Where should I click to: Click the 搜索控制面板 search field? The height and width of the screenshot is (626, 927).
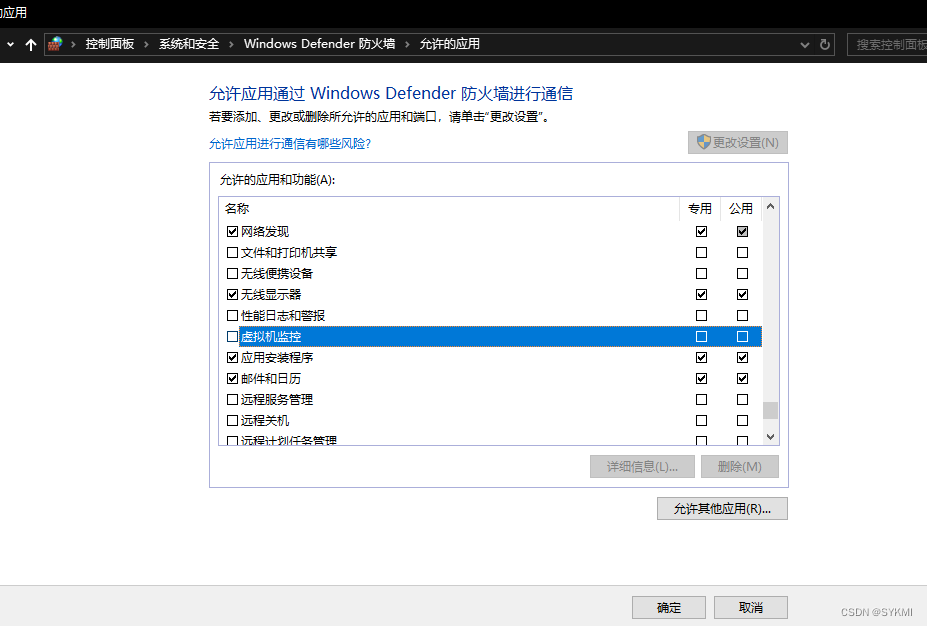(x=887, y=44)
